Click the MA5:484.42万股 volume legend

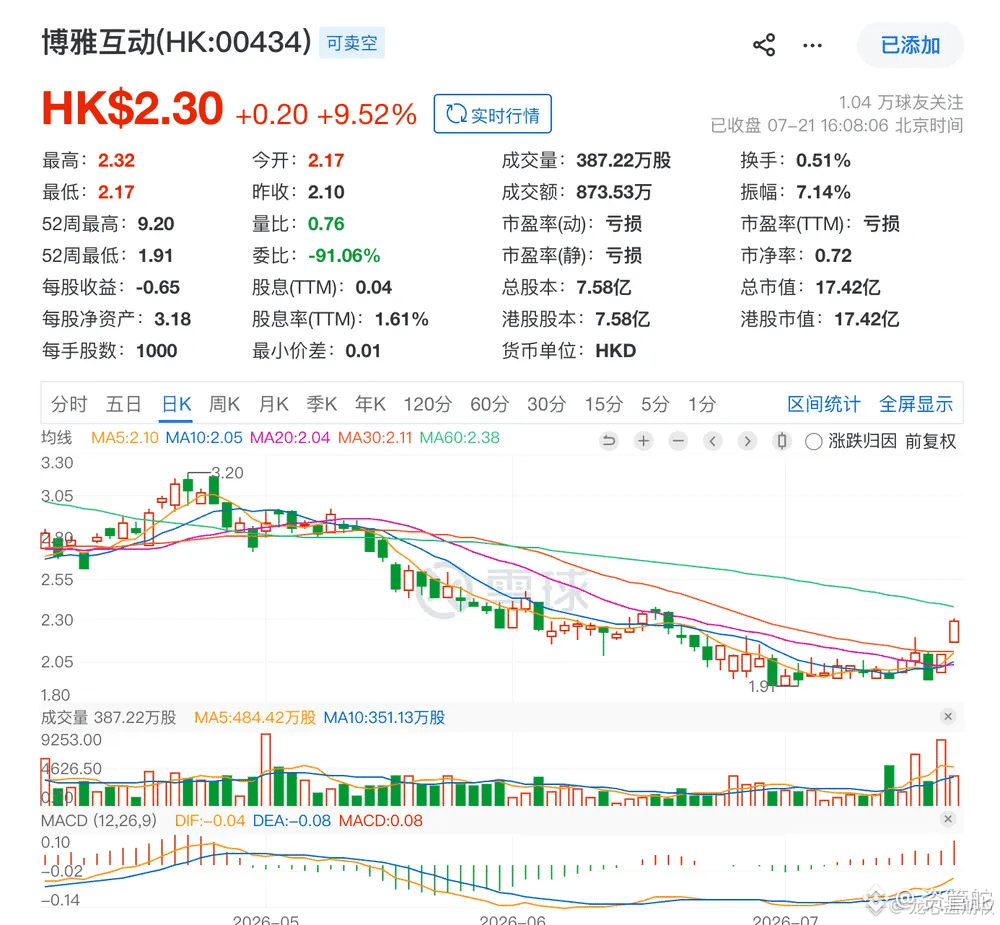[x=255, y=718]
